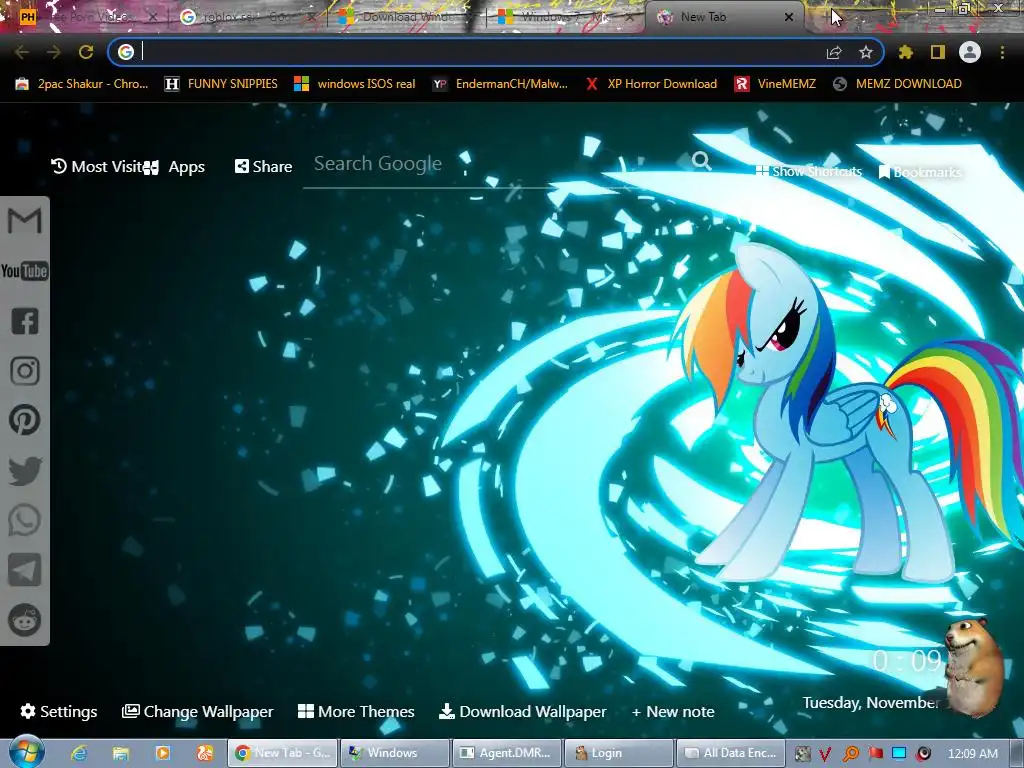The height and width of the screenshot is (768, 1024).
Task: Add a New note
Action: tap(673, 711)
